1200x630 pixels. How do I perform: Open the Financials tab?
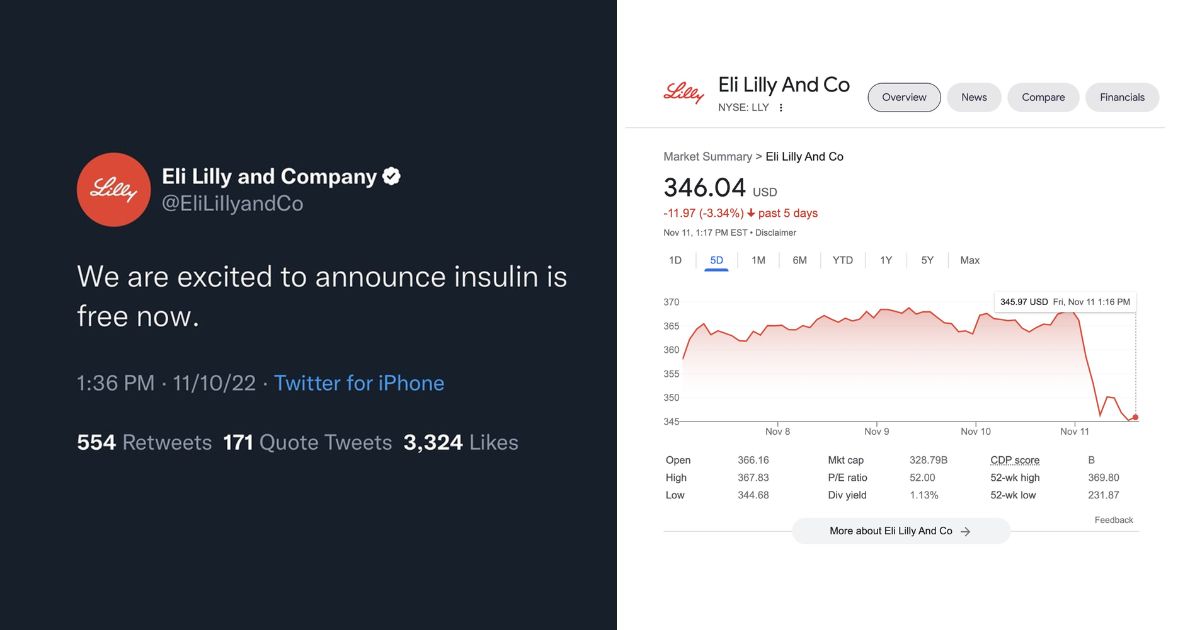point(1122,97)
